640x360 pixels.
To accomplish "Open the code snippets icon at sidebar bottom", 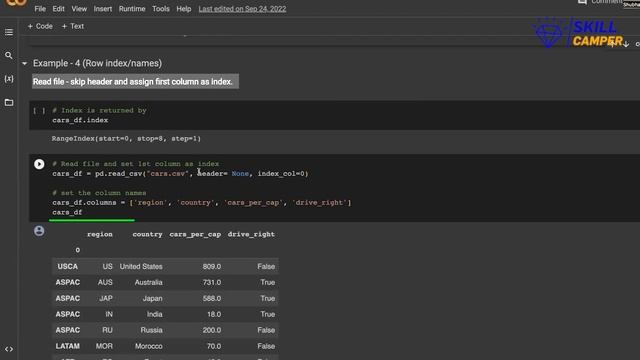I will [9, 349].
